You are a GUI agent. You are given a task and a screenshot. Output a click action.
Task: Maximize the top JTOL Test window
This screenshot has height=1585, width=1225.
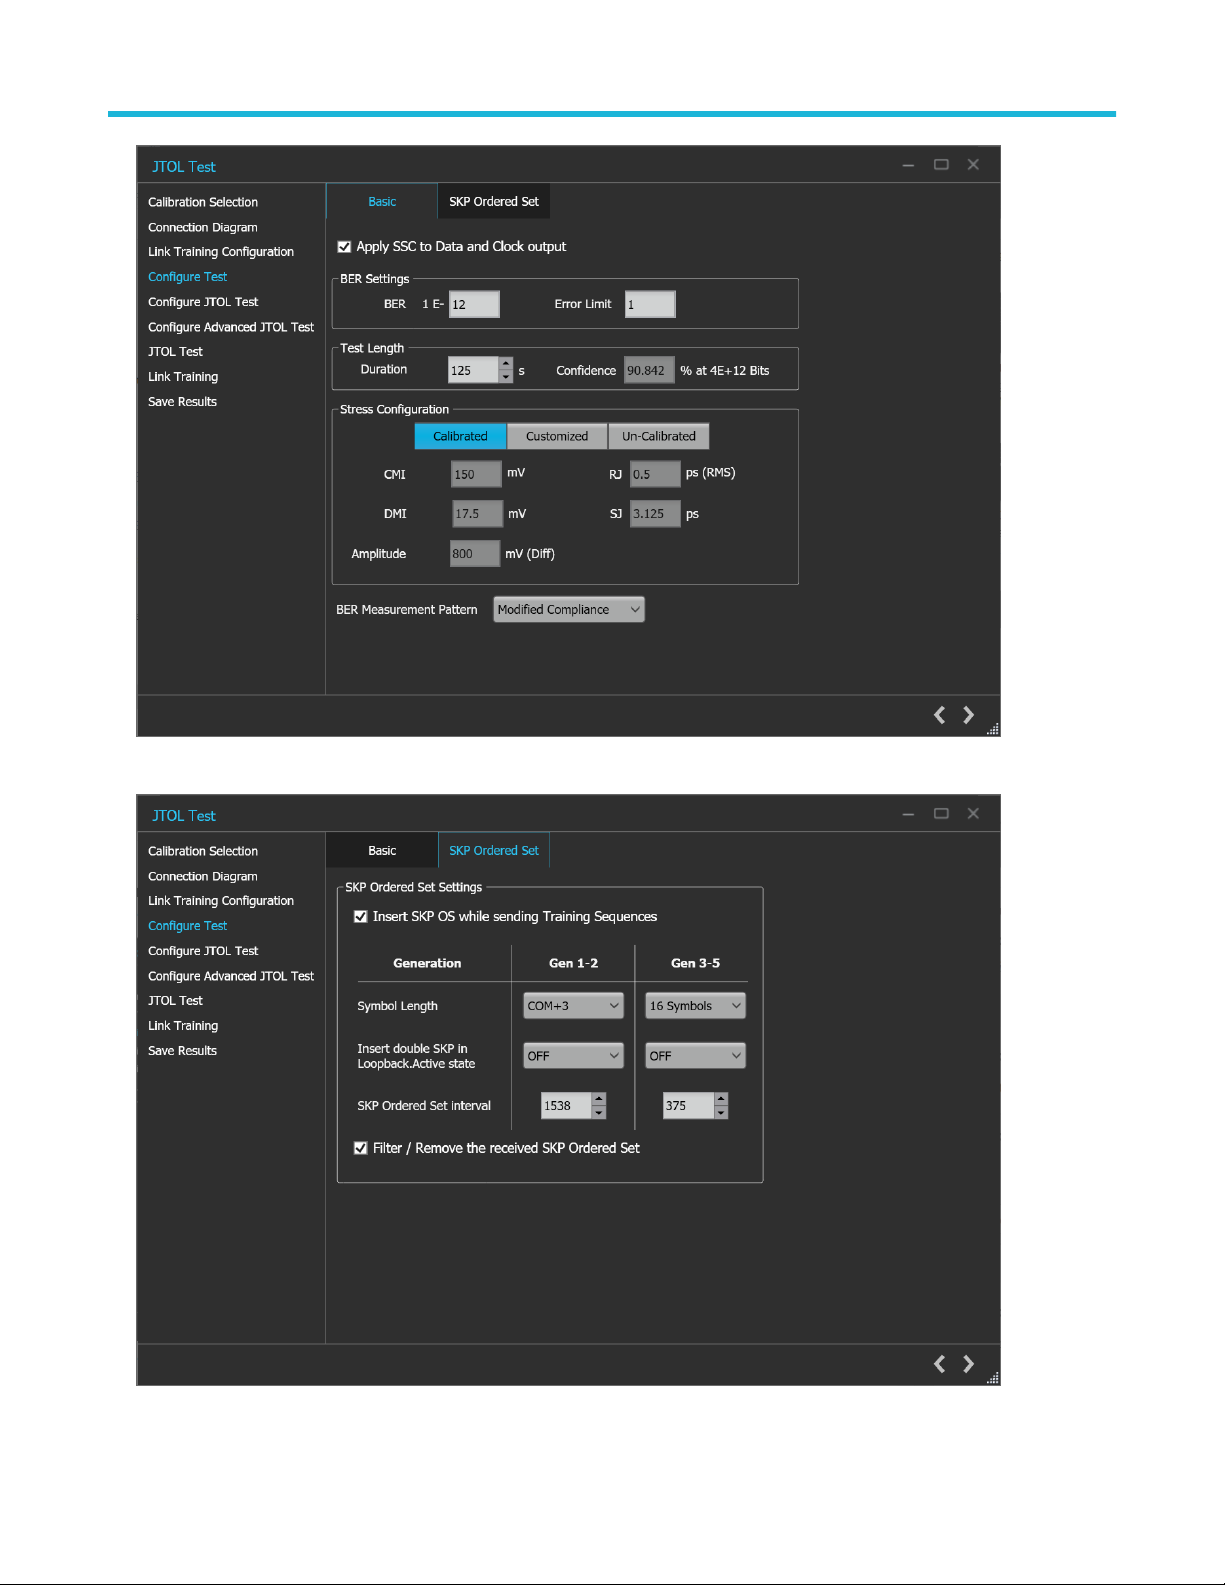click(941, 165)
